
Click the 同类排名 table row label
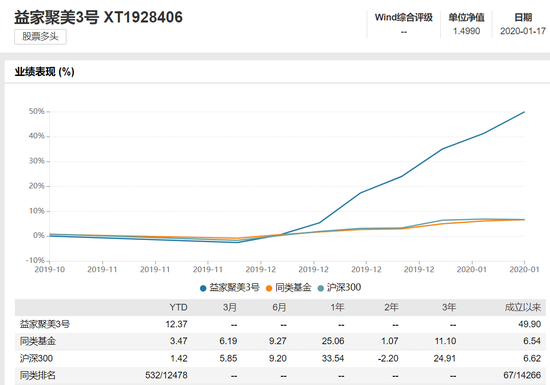(38, 375)
